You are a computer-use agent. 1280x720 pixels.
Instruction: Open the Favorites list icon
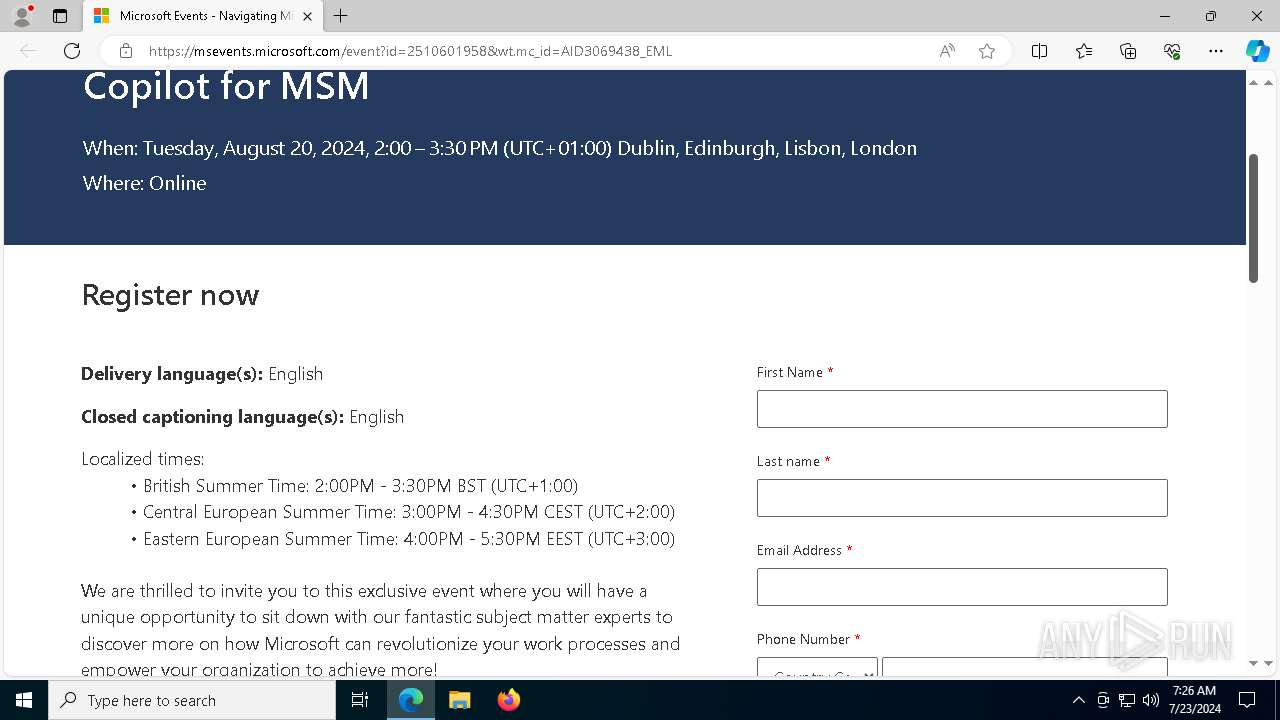[1084, 51]
